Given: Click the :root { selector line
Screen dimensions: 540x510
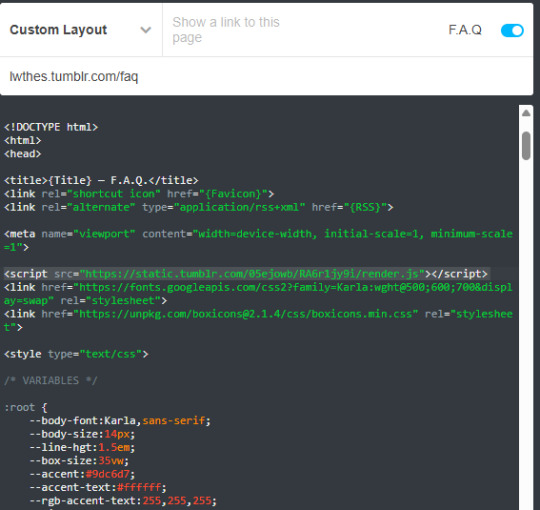Looking at the screenshot, I should (26, 407).
